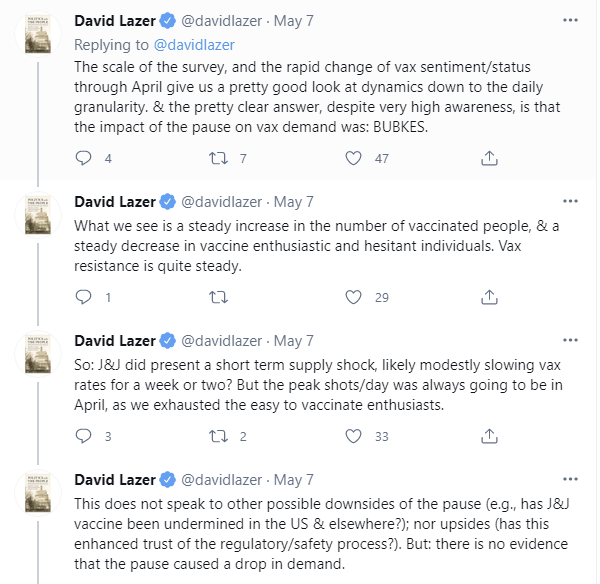Screen dimensions: 600x584
Task: Retweet the J&J supply shock tweet
Action: 217,436
